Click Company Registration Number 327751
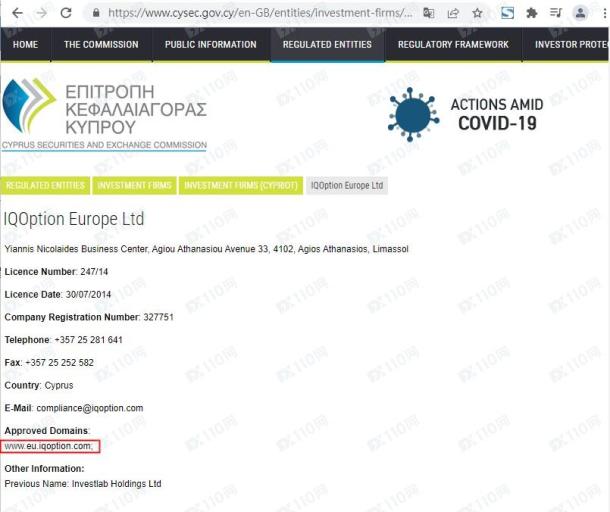This screenshot has width=610, height=512. point(89,317)
